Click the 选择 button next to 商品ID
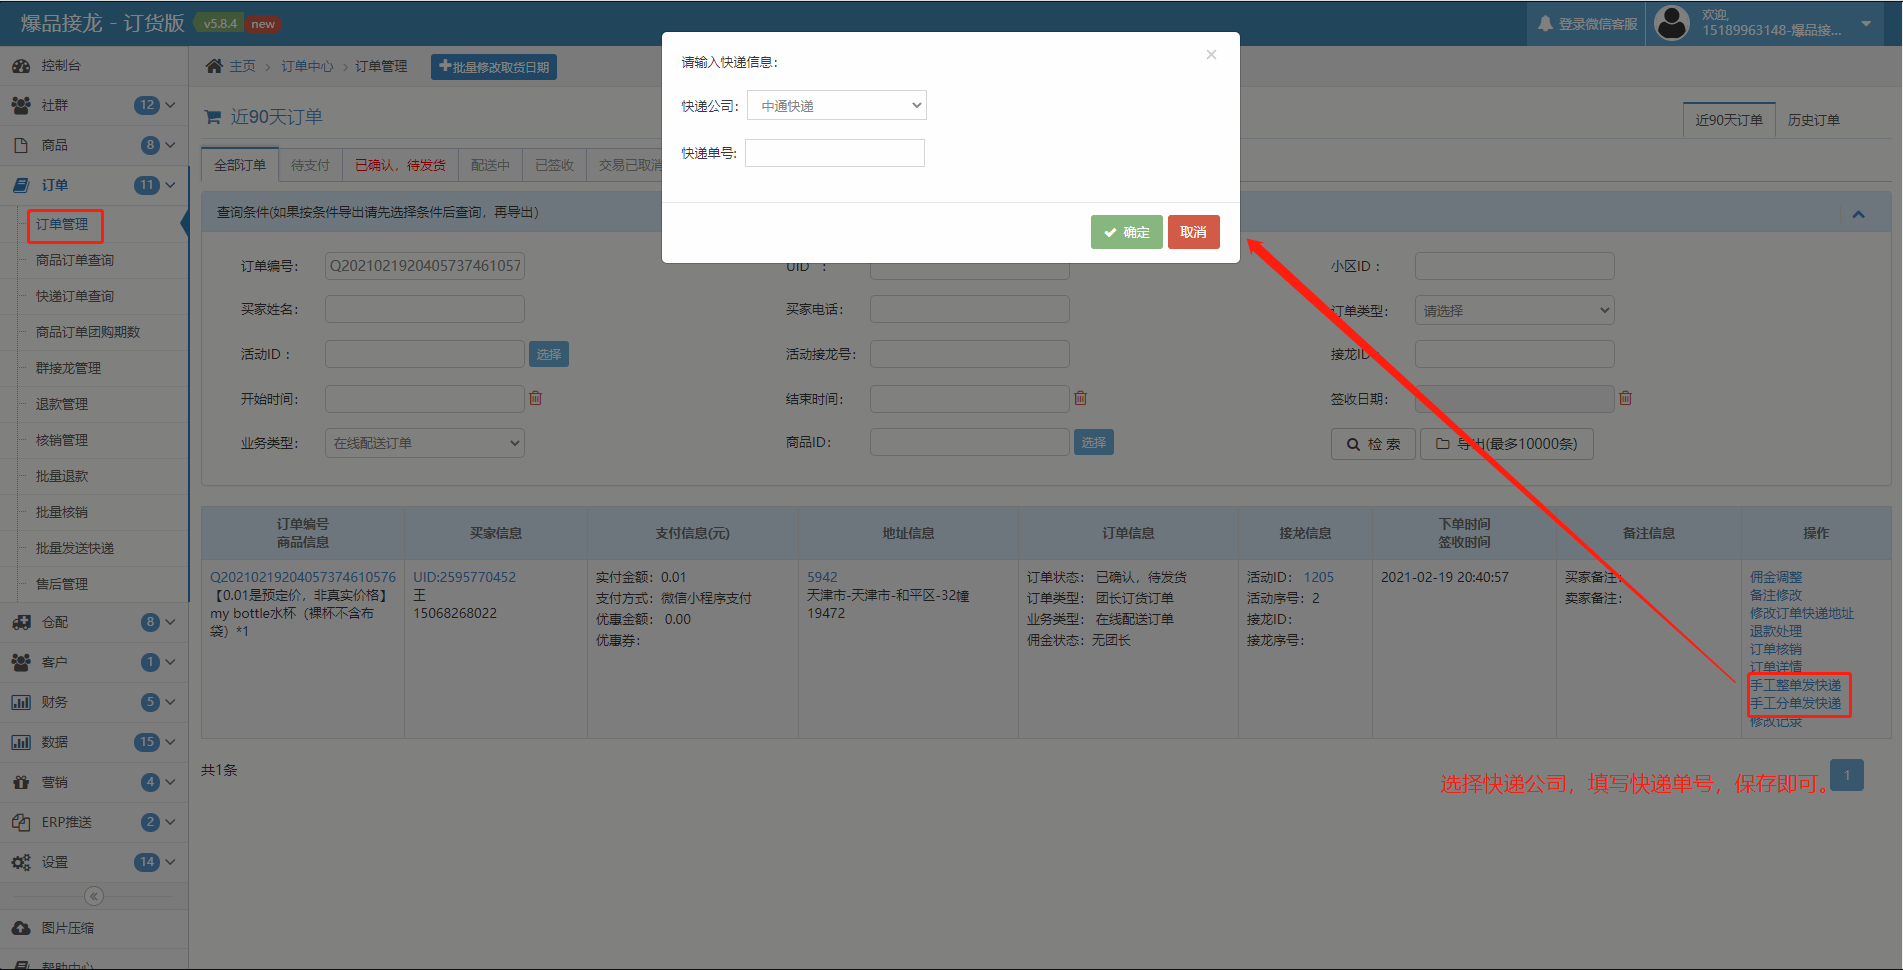 tap(1094, 442)
